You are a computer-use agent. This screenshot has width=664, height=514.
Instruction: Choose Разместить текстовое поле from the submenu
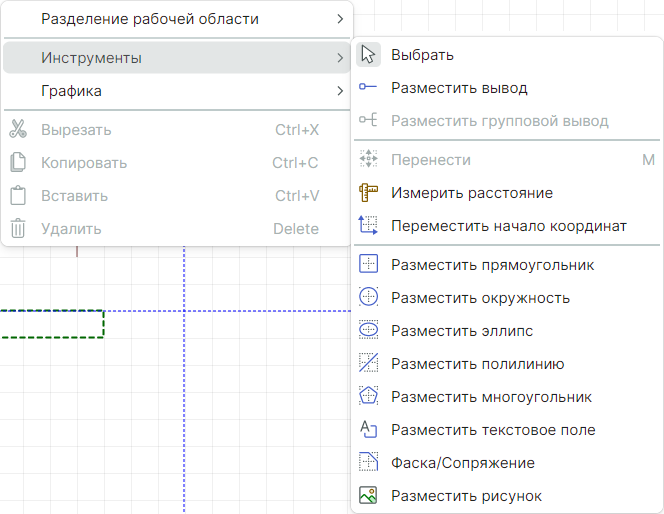(x=493, y=430)
